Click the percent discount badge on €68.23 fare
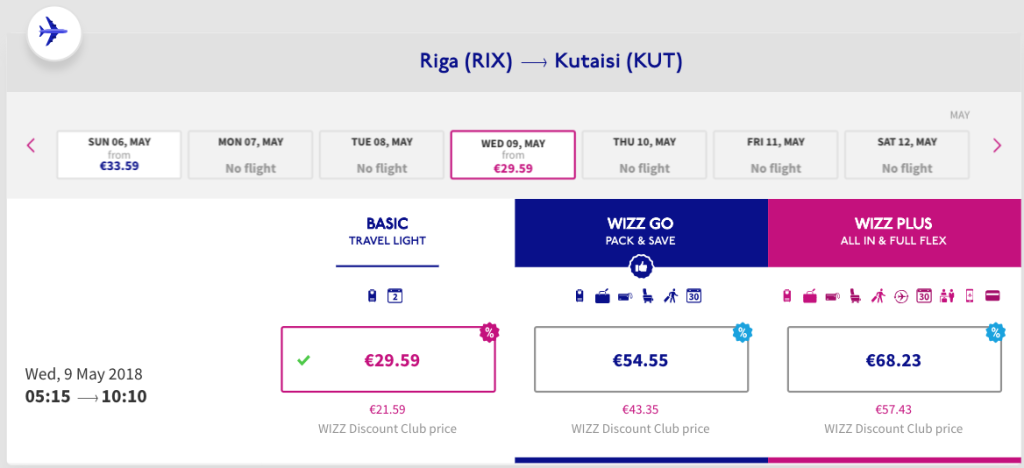Viewport: 1024px width, 468px height. tap(995, 330)
